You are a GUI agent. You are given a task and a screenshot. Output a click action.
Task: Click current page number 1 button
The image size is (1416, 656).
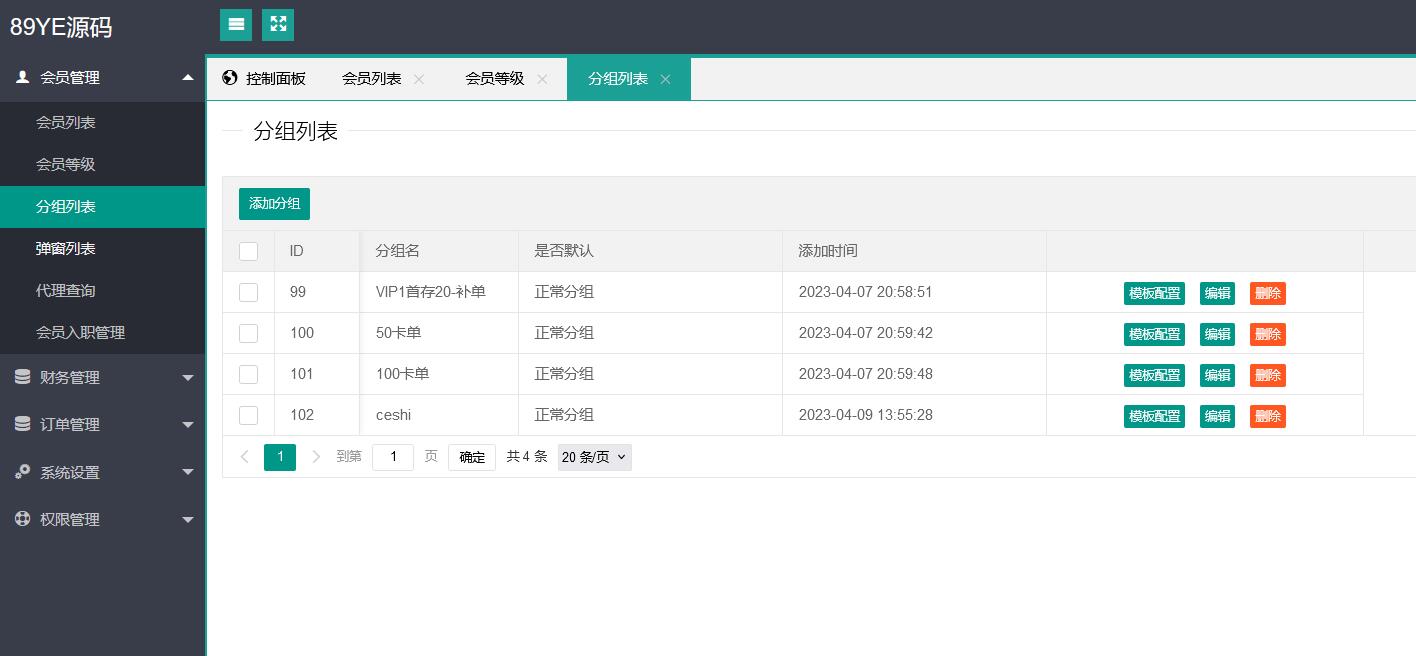coord(280,457)
